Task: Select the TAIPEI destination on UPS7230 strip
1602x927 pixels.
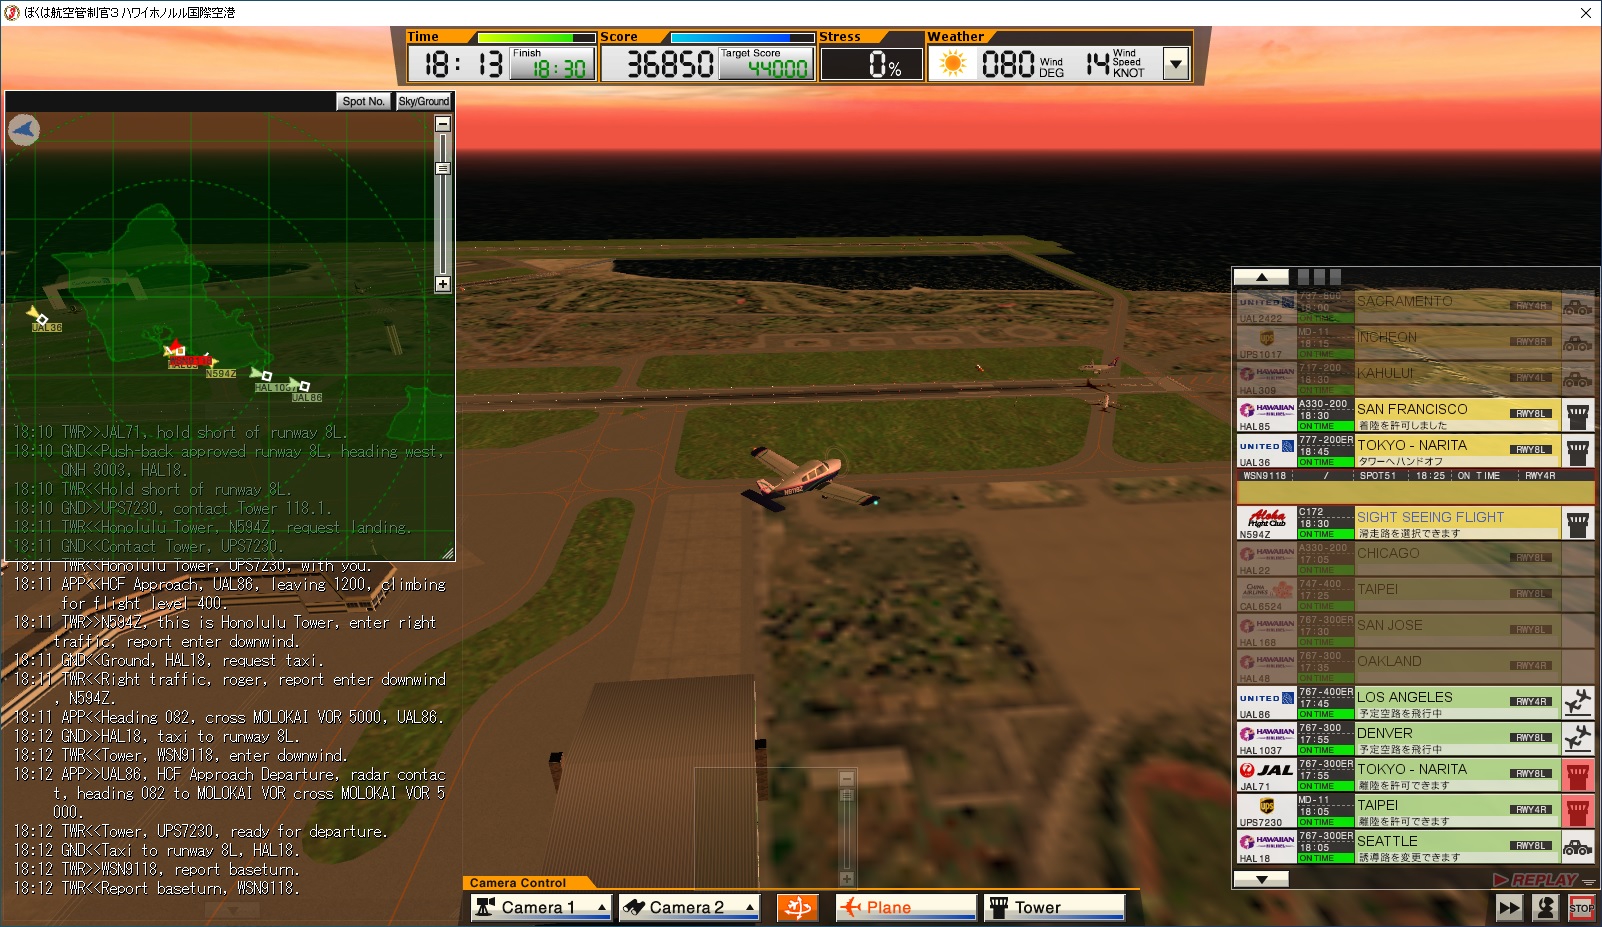Action: (1378, 805)
